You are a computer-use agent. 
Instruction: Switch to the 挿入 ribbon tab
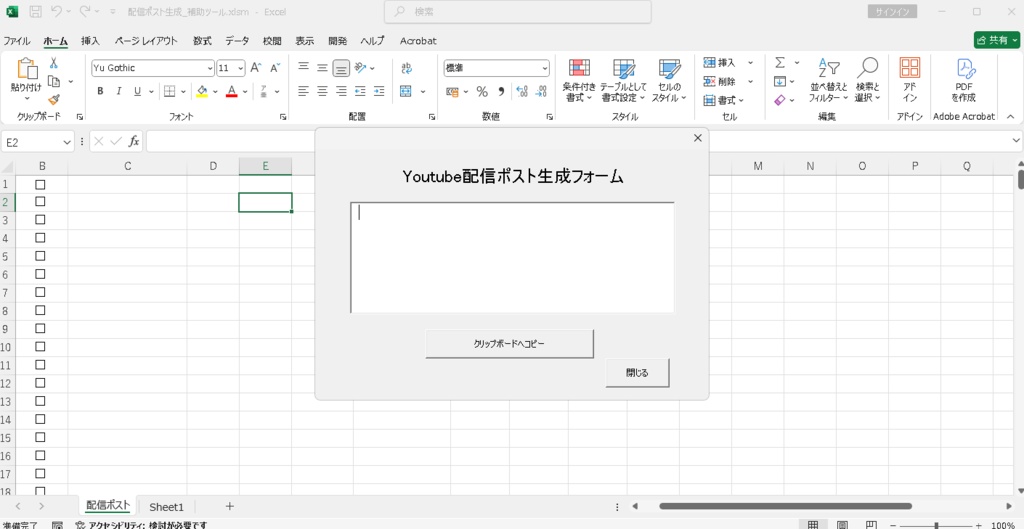(90, 40)
